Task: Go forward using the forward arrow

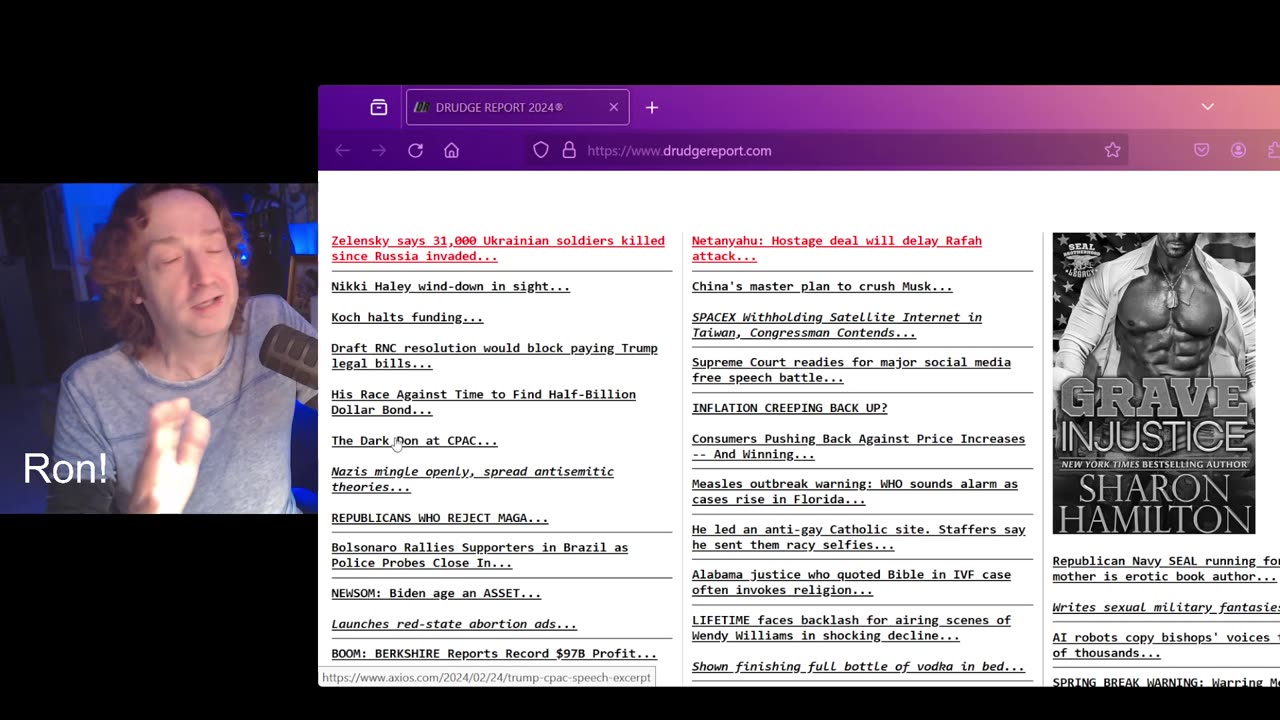Action: (378, 150)
